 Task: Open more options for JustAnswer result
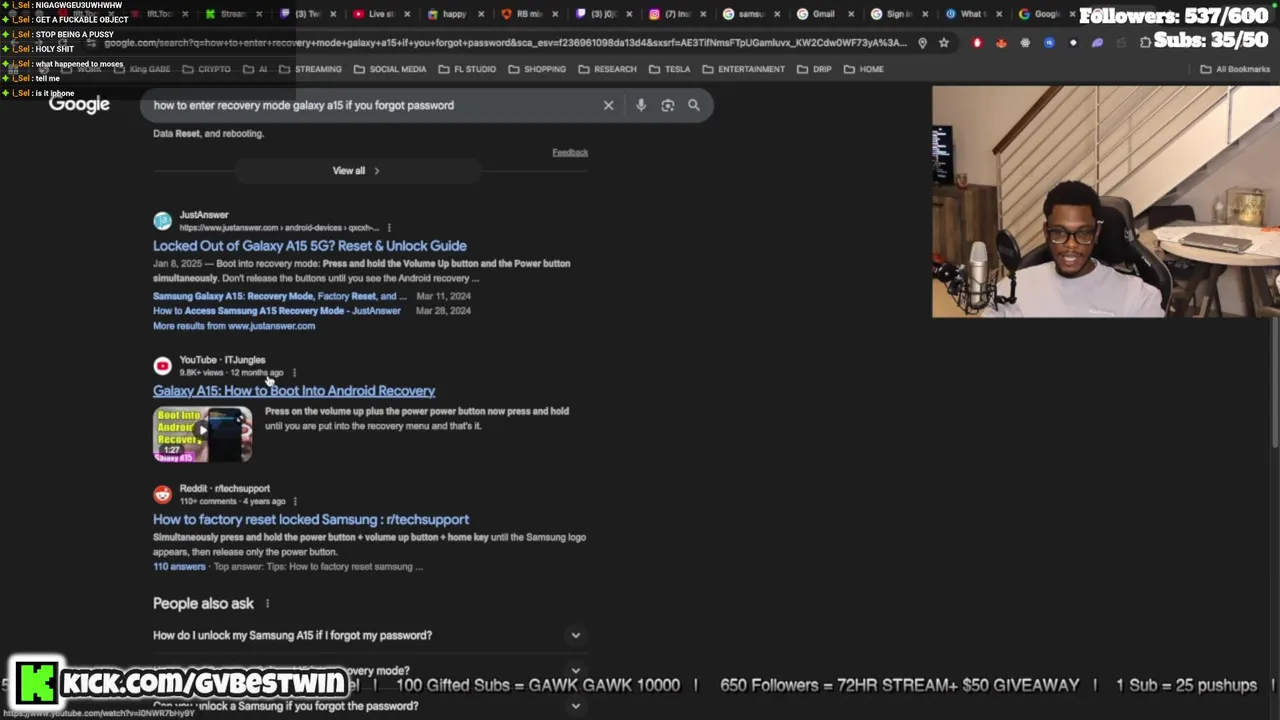(x=389, y=228)
